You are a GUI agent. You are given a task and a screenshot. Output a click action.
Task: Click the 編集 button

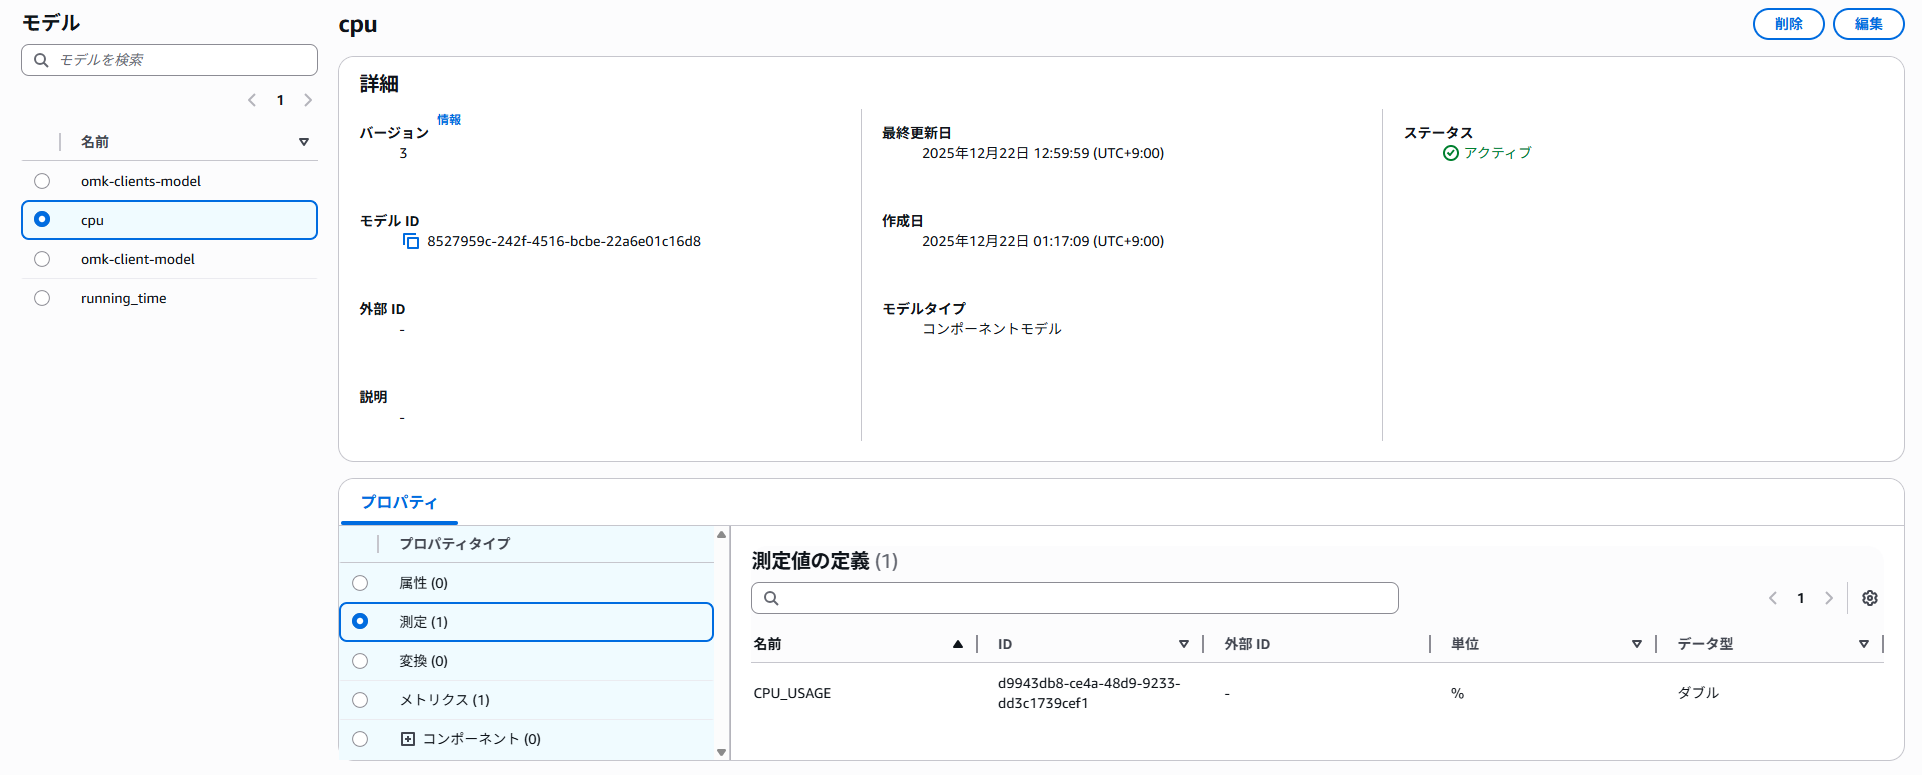click(1868, 24)
